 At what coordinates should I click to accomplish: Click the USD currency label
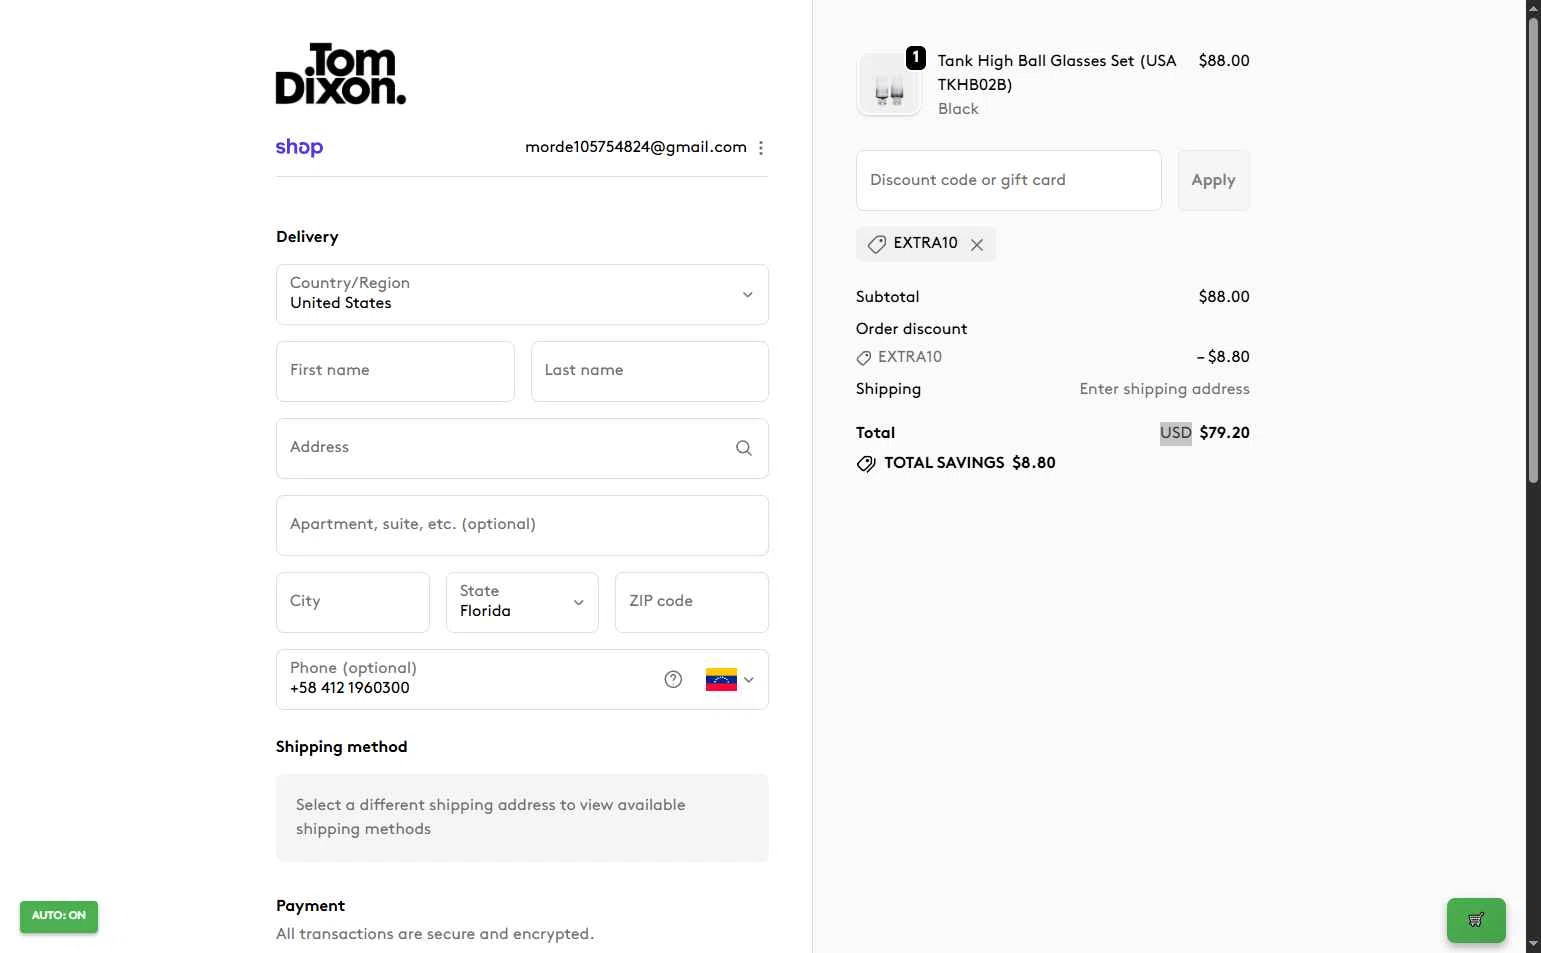pos(1176,433)
